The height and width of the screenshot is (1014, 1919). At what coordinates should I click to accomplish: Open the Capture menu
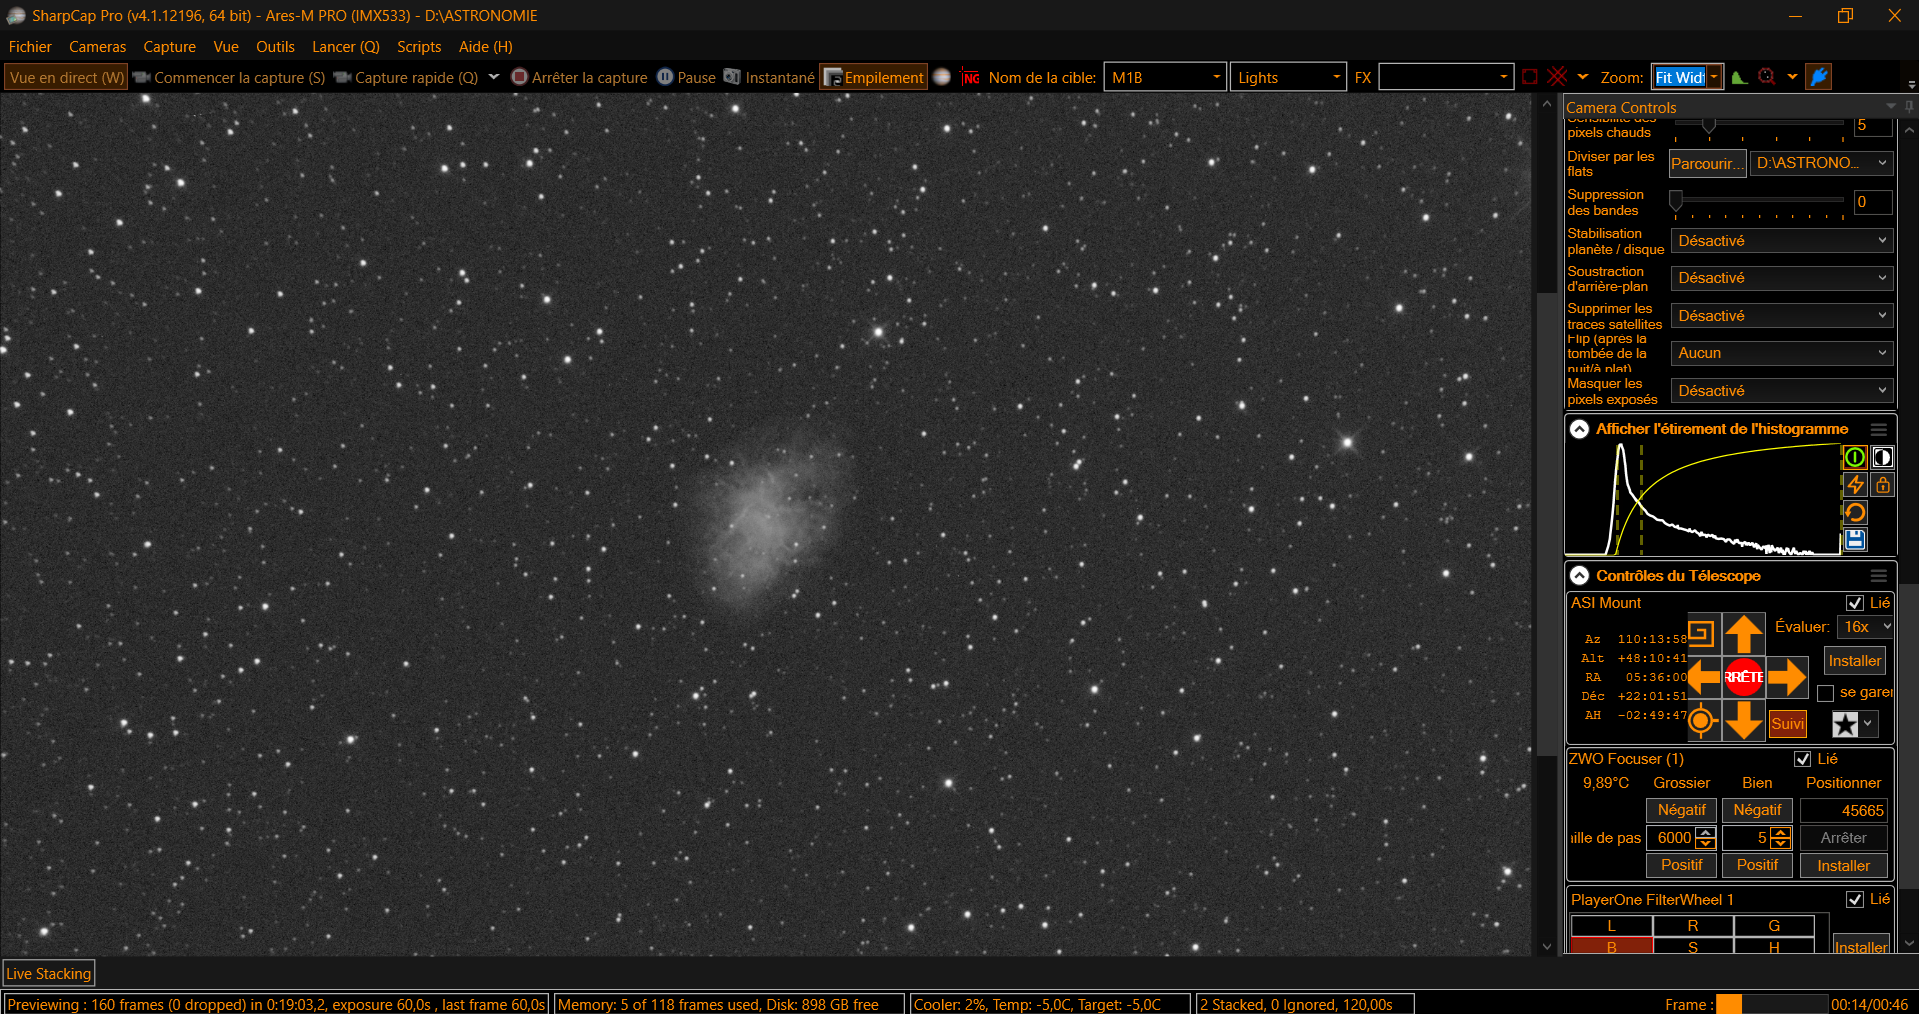pos(169,47)
